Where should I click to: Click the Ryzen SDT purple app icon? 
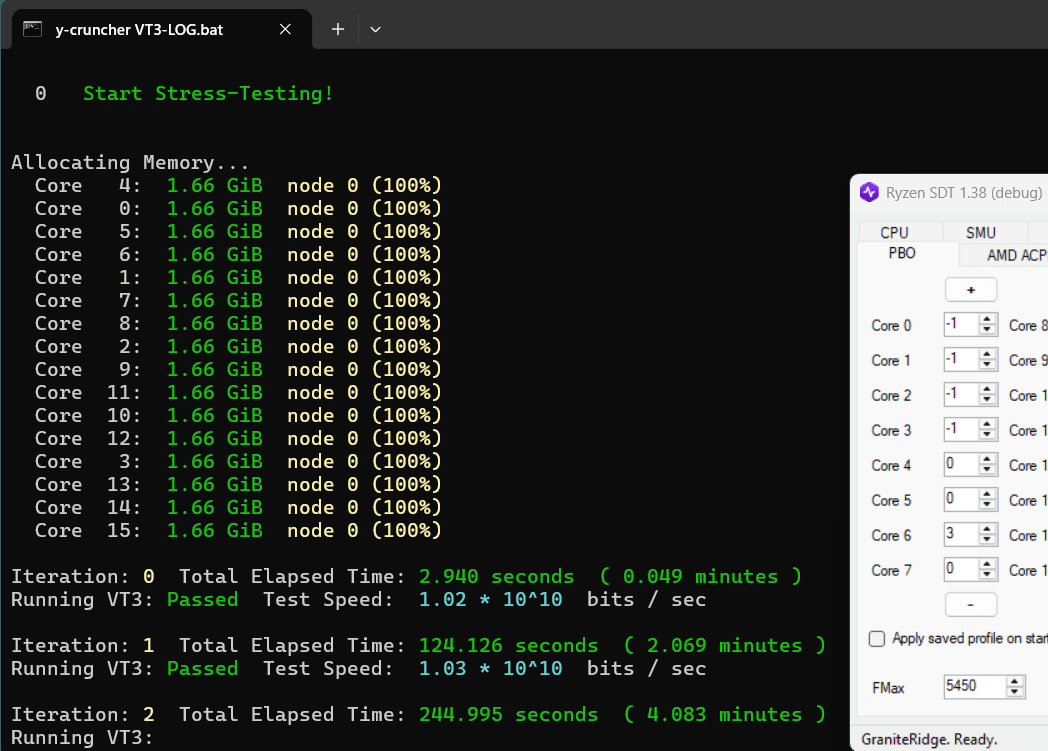point(869,192)
